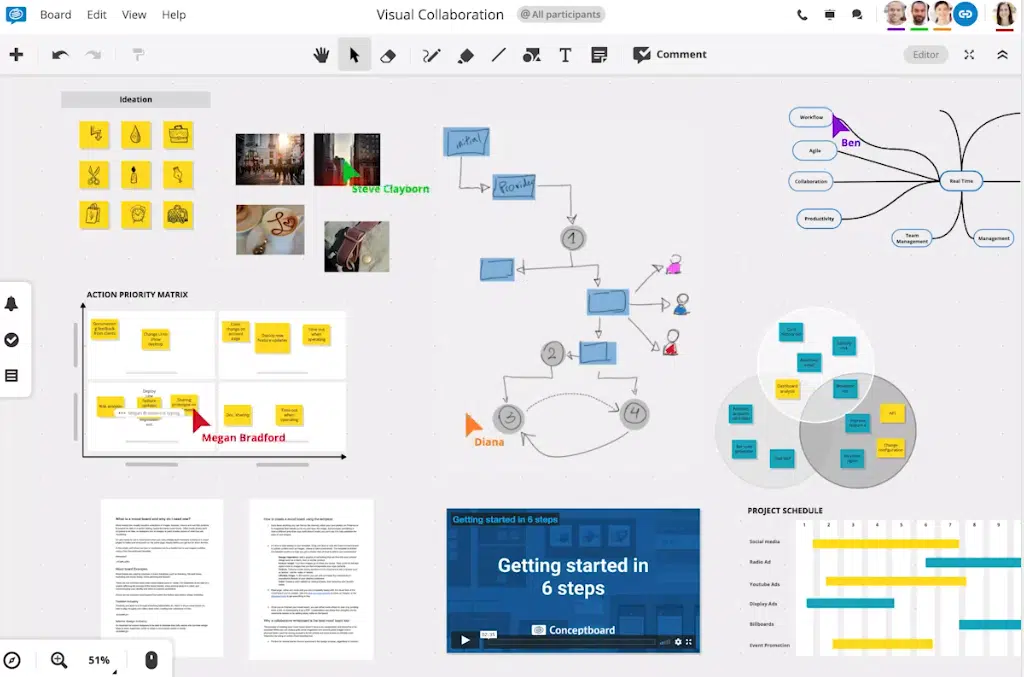1024x677 pixels.
Task: Open the Shapes tool
Action: point(531,55)
